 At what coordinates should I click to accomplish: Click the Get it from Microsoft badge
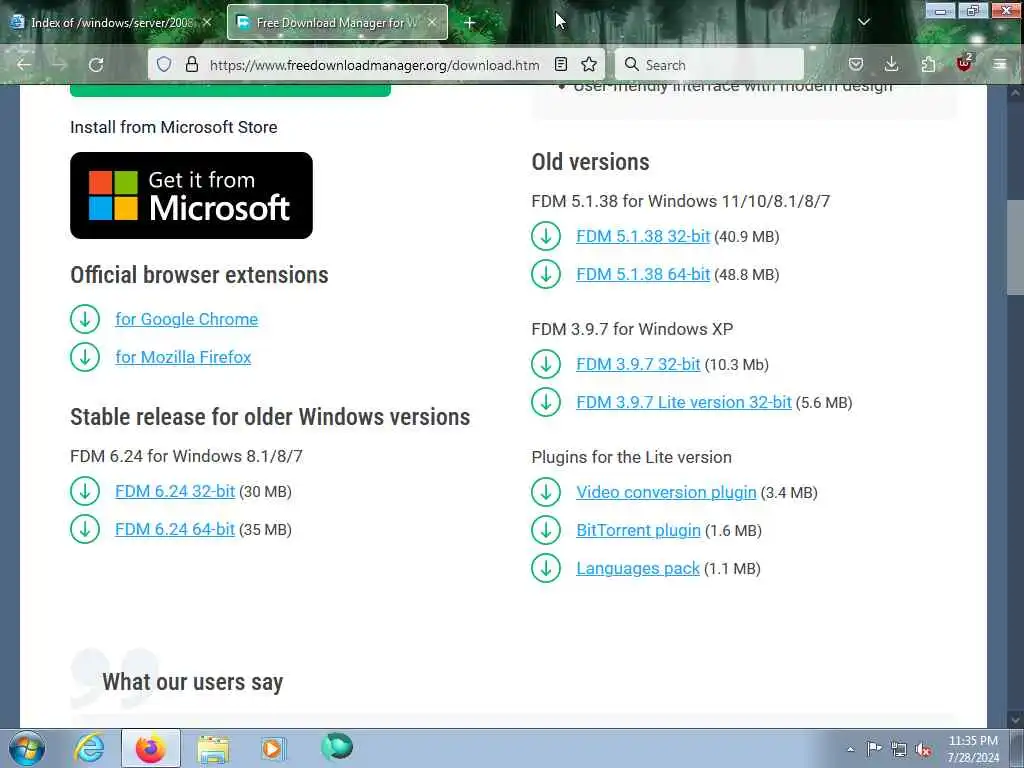pos(191,195)
